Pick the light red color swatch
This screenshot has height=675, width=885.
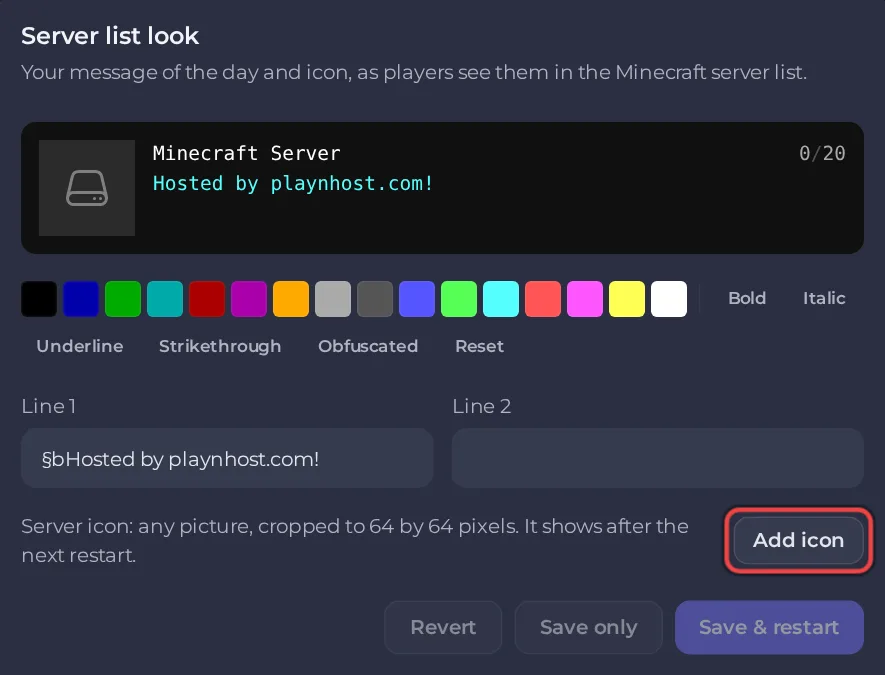pos(543,299)
